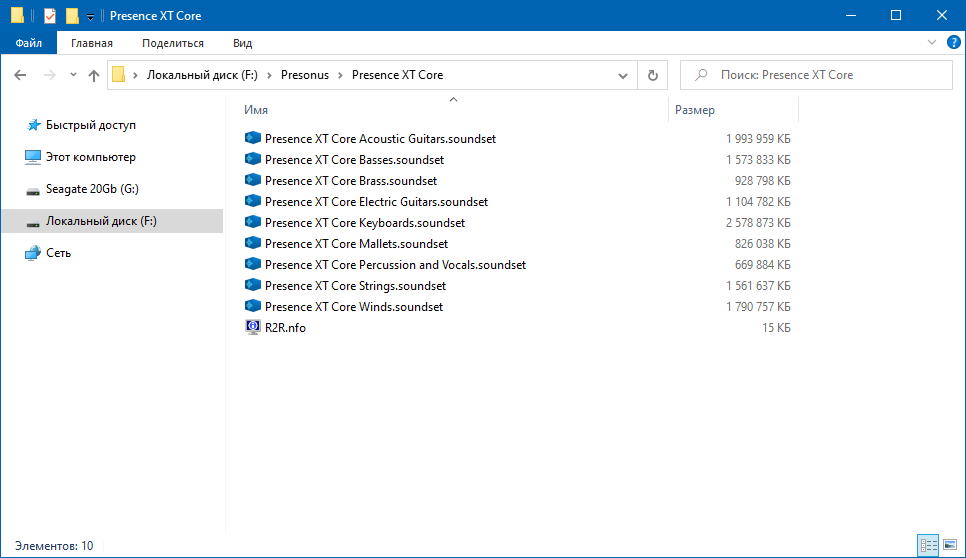
Task: Click the folder icon in address bar
Action: (x=118, y=75)
